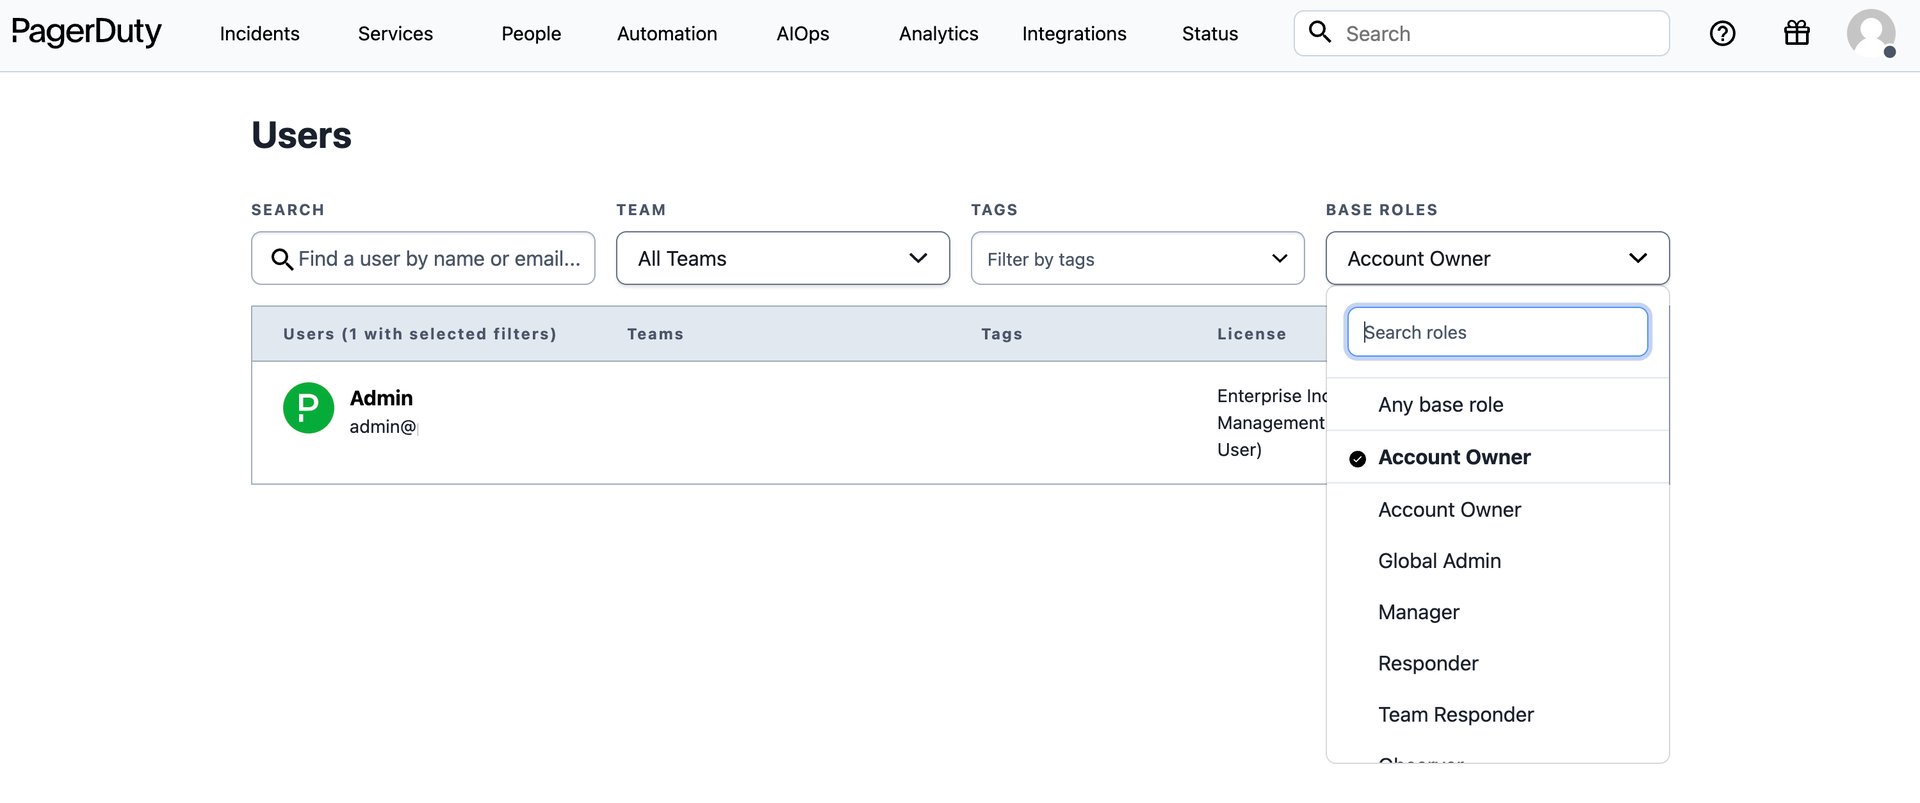Choose Any base role option
The width and height of the screenshot is (1920, 803).
[x=1440, y=405]
